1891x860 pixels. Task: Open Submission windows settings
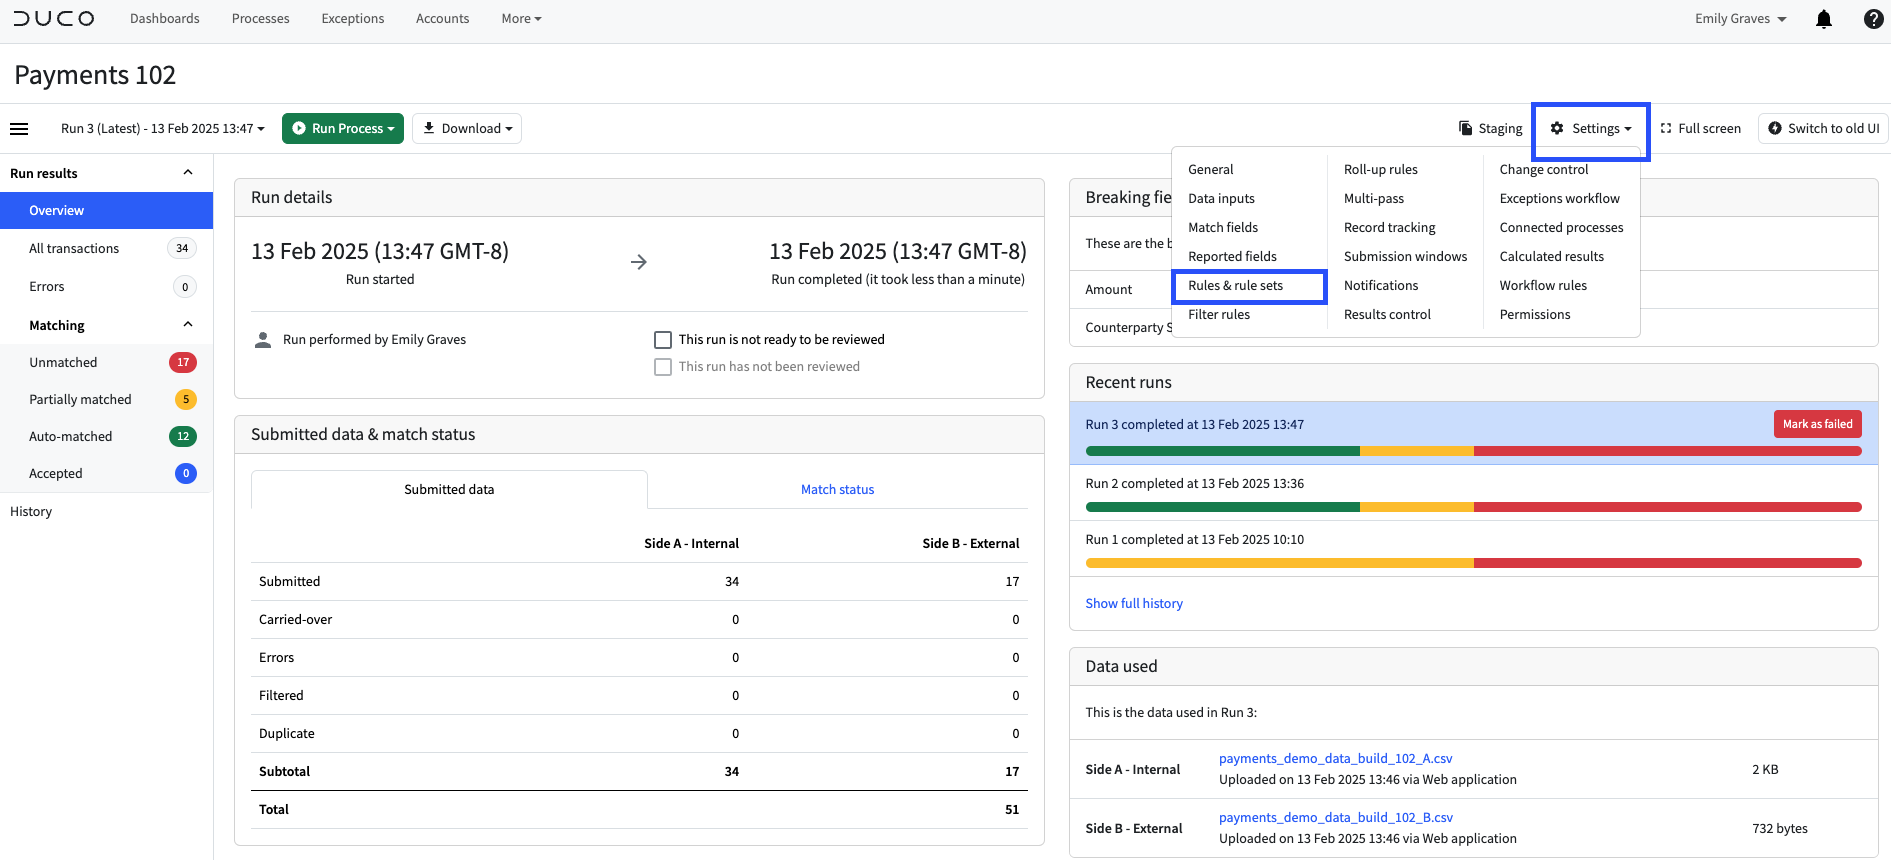1406,257
